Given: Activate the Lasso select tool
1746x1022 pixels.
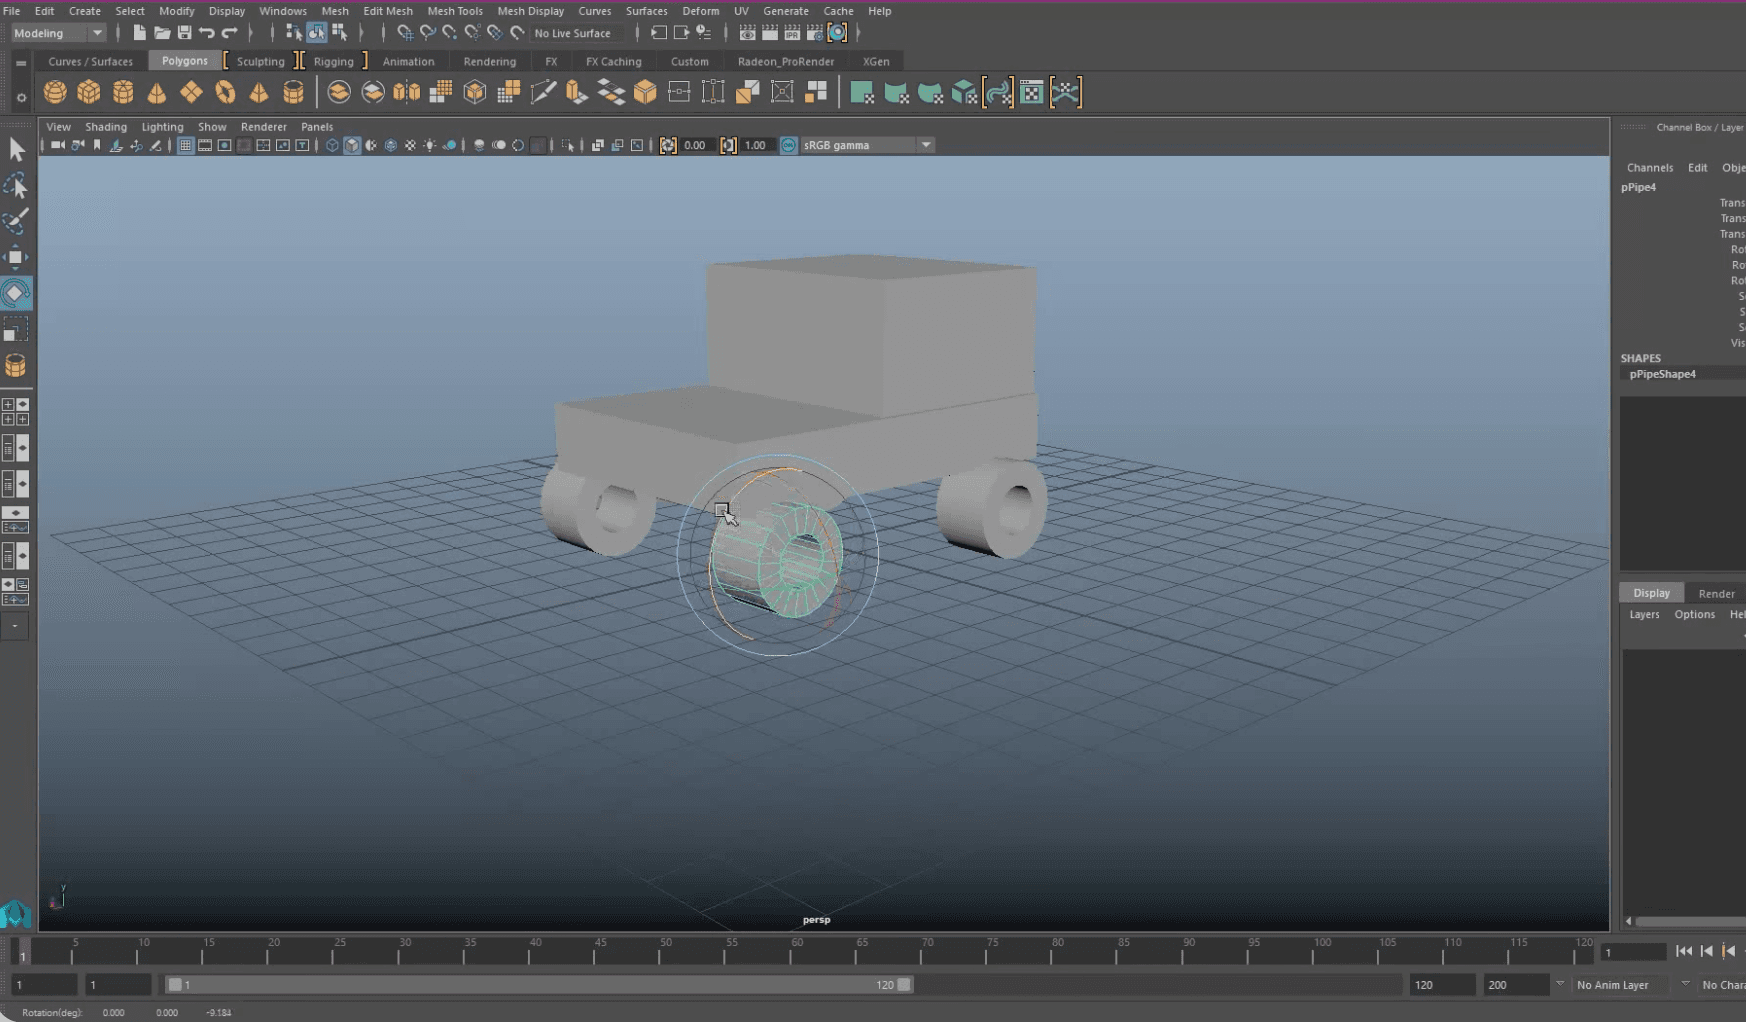Looking at the screenshot, I should (16, 186).
